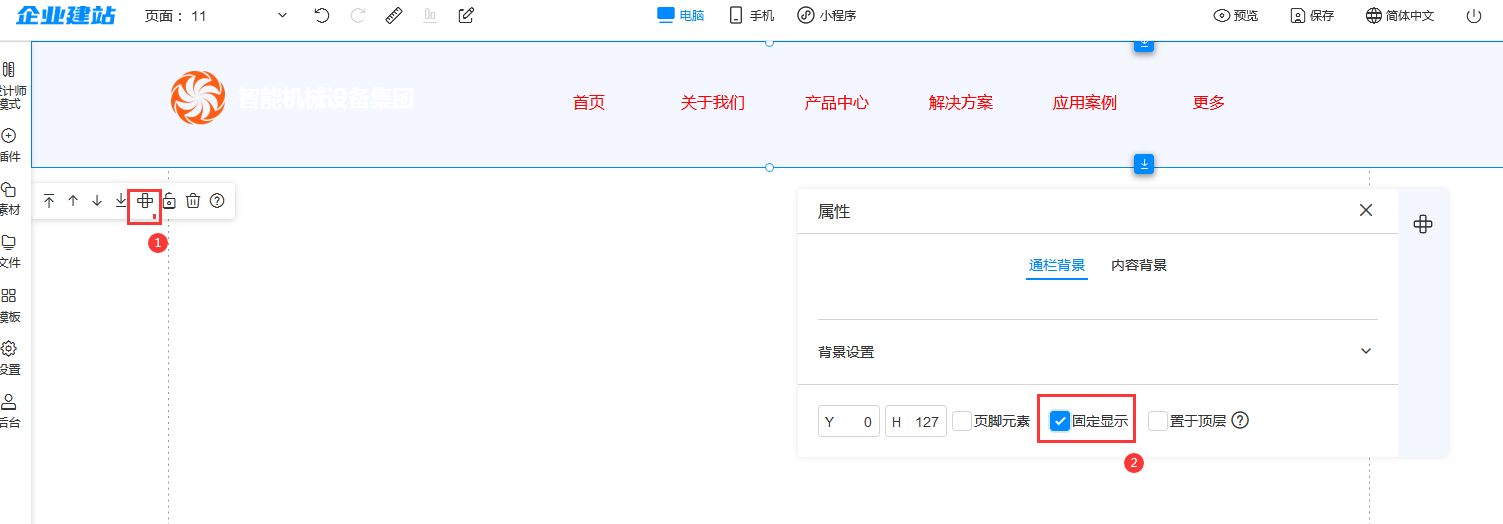This screenshot has height=524, width=1503.
Task: Click the 预览 preview button
Action: pos(1236,16)
